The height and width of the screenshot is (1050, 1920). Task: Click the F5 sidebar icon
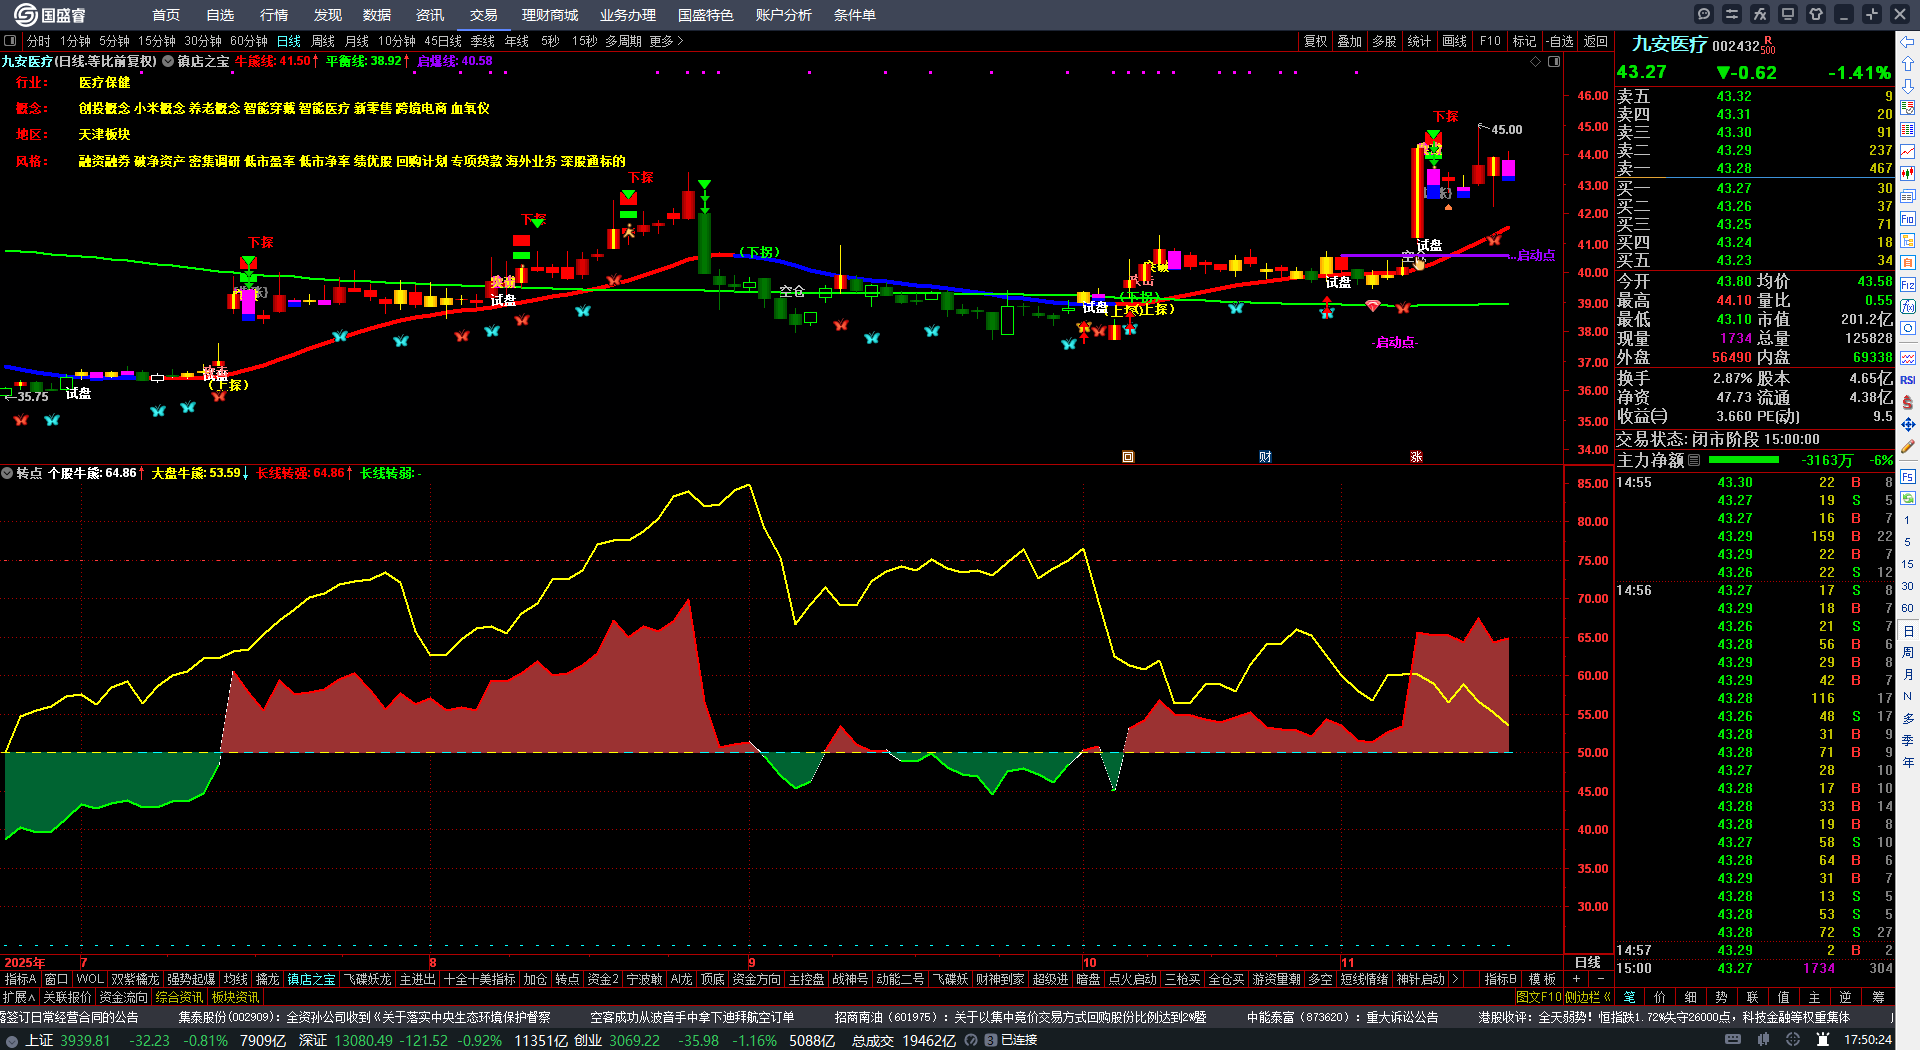1908,478
